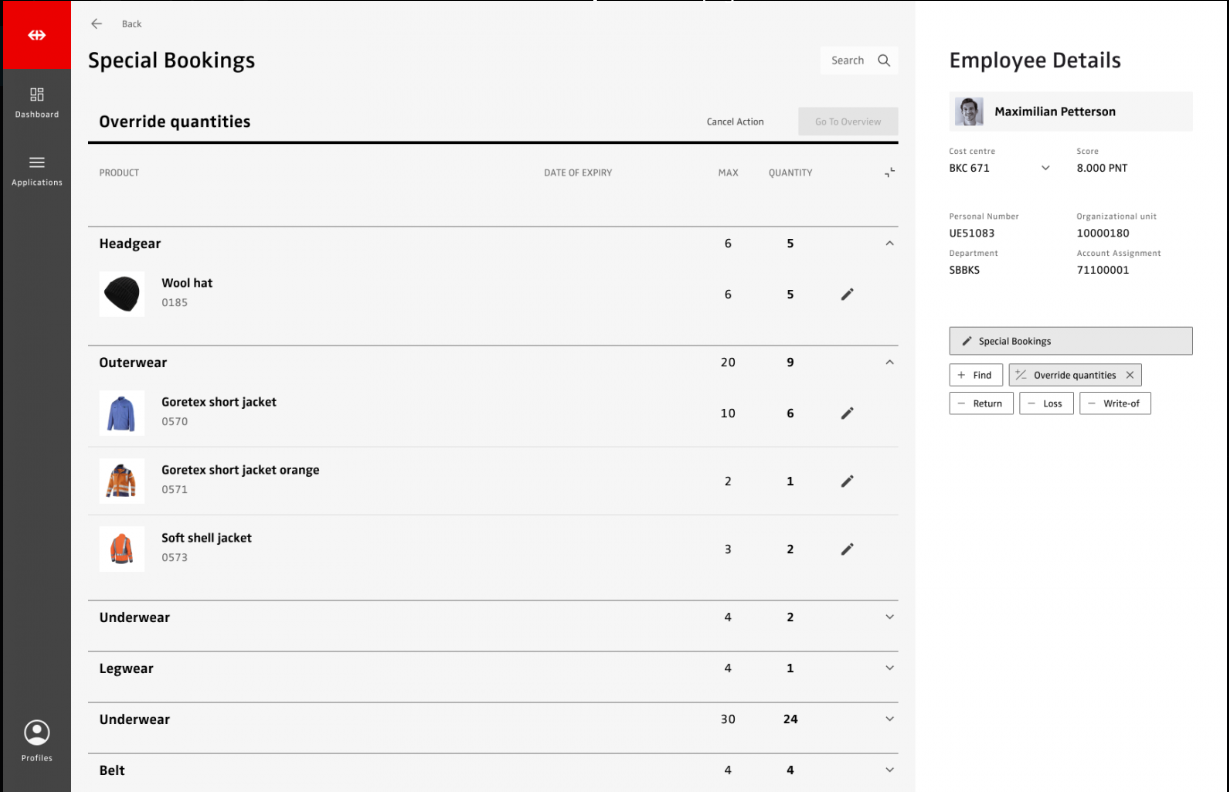Collapse the Outerwear category
The image size is (1229, 792).
[889, 362]
